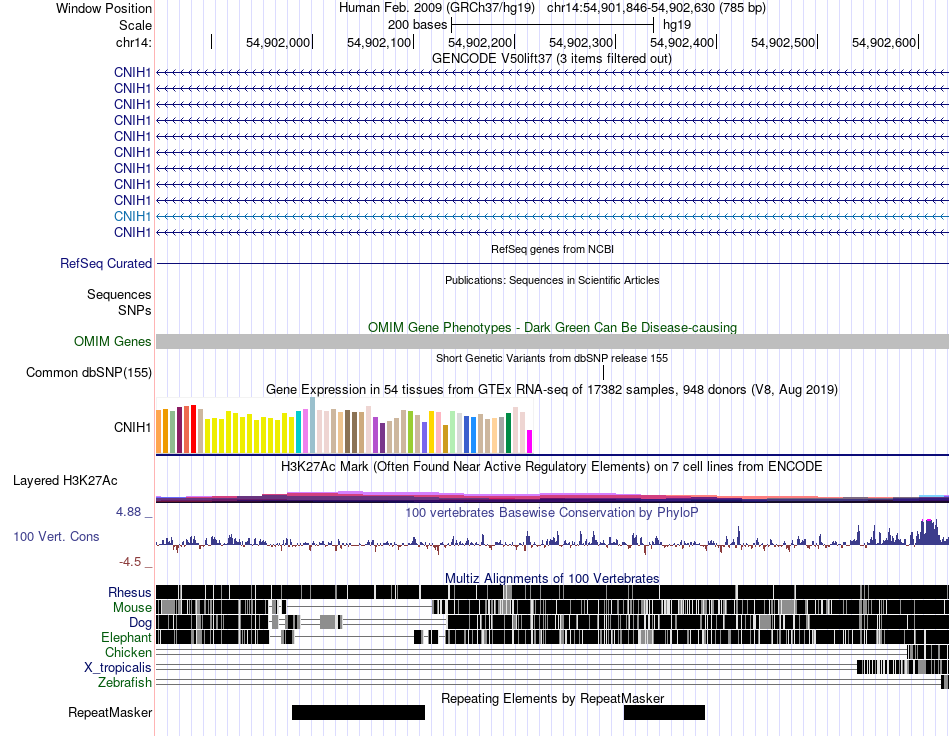
Task: Open the 'OMIM Gene Phenotypes' track title
Action: [552, 328]
